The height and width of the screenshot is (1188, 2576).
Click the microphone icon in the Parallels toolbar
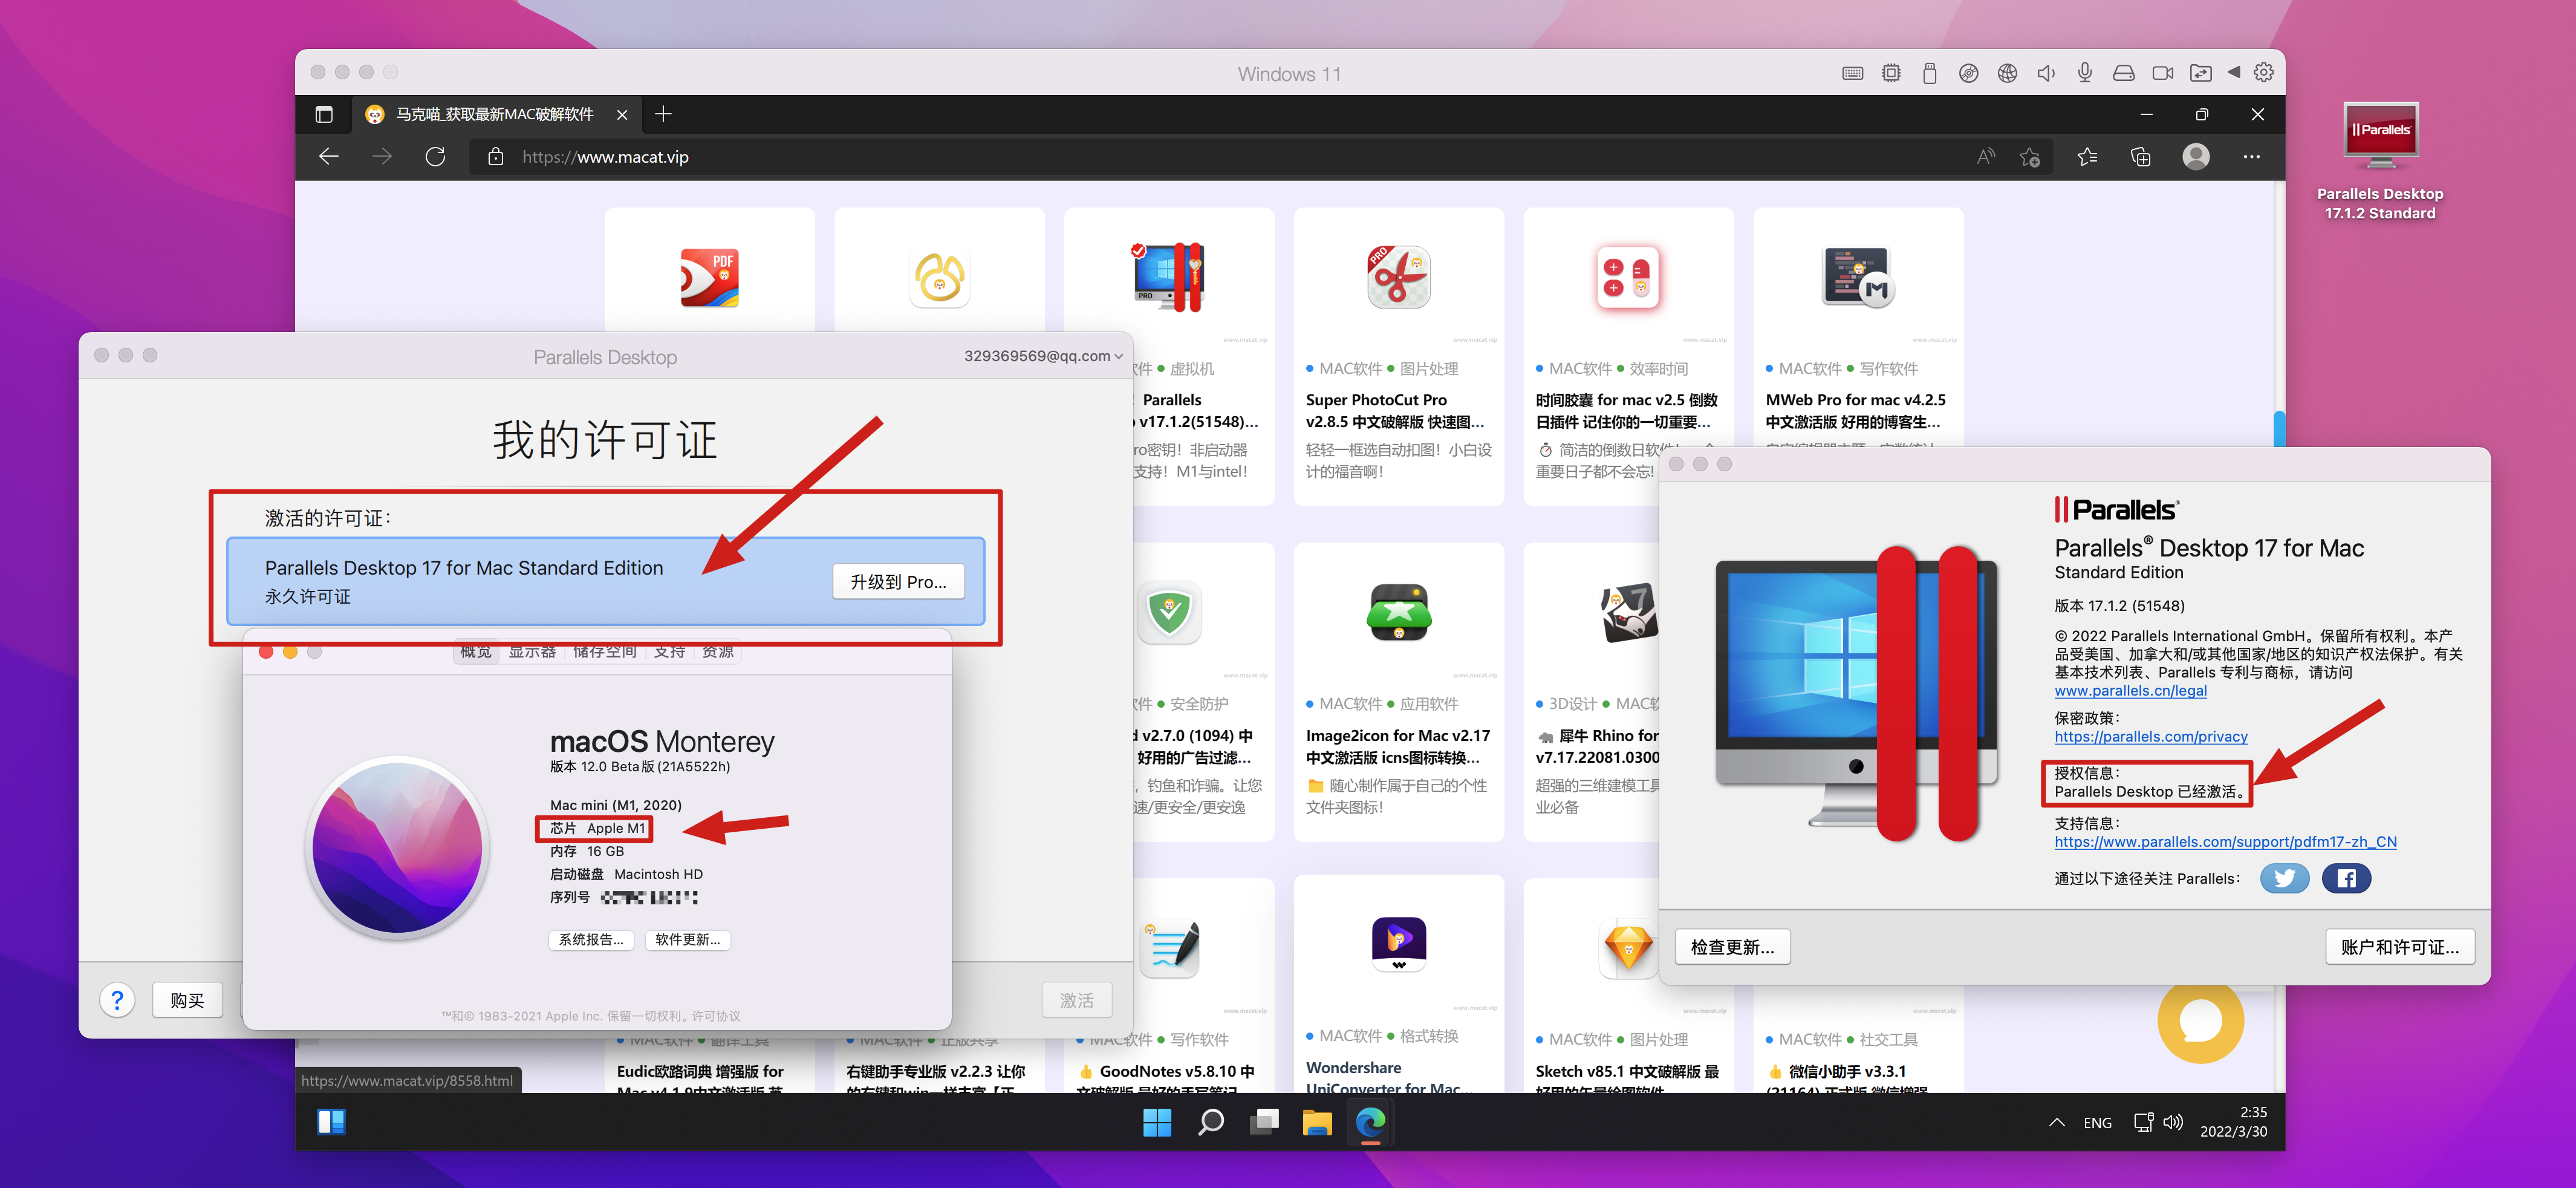[x=2085, y=73]
